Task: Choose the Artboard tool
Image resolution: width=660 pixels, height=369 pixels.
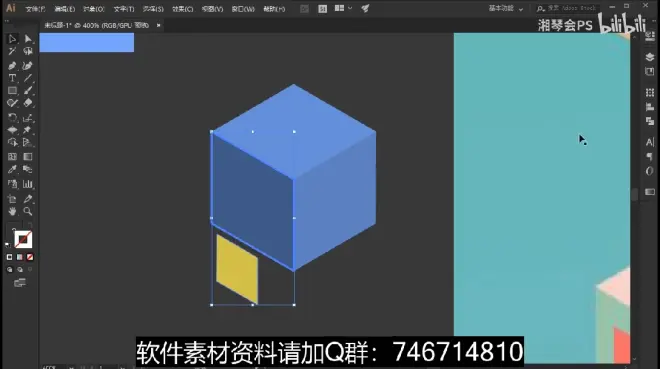Action: pyautogui.click(x=12, y=199)
